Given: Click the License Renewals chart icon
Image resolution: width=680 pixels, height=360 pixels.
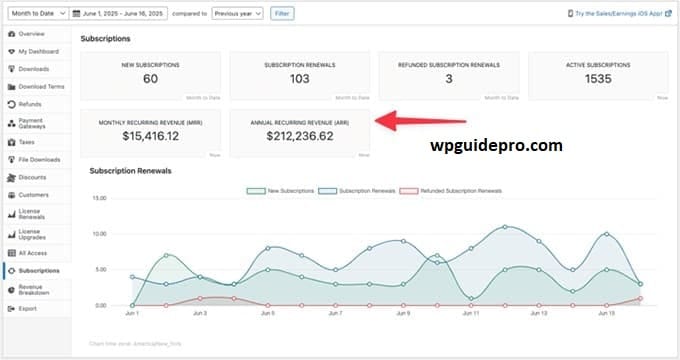Looking at the screenshot, I should click(x=12, y=214).
